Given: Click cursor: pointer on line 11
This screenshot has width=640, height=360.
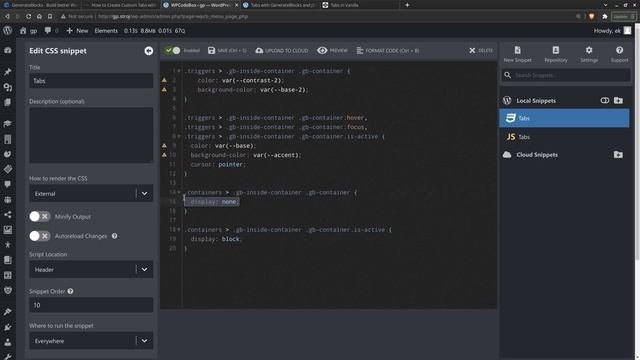Looking at the screenshot, I should 218,164.
